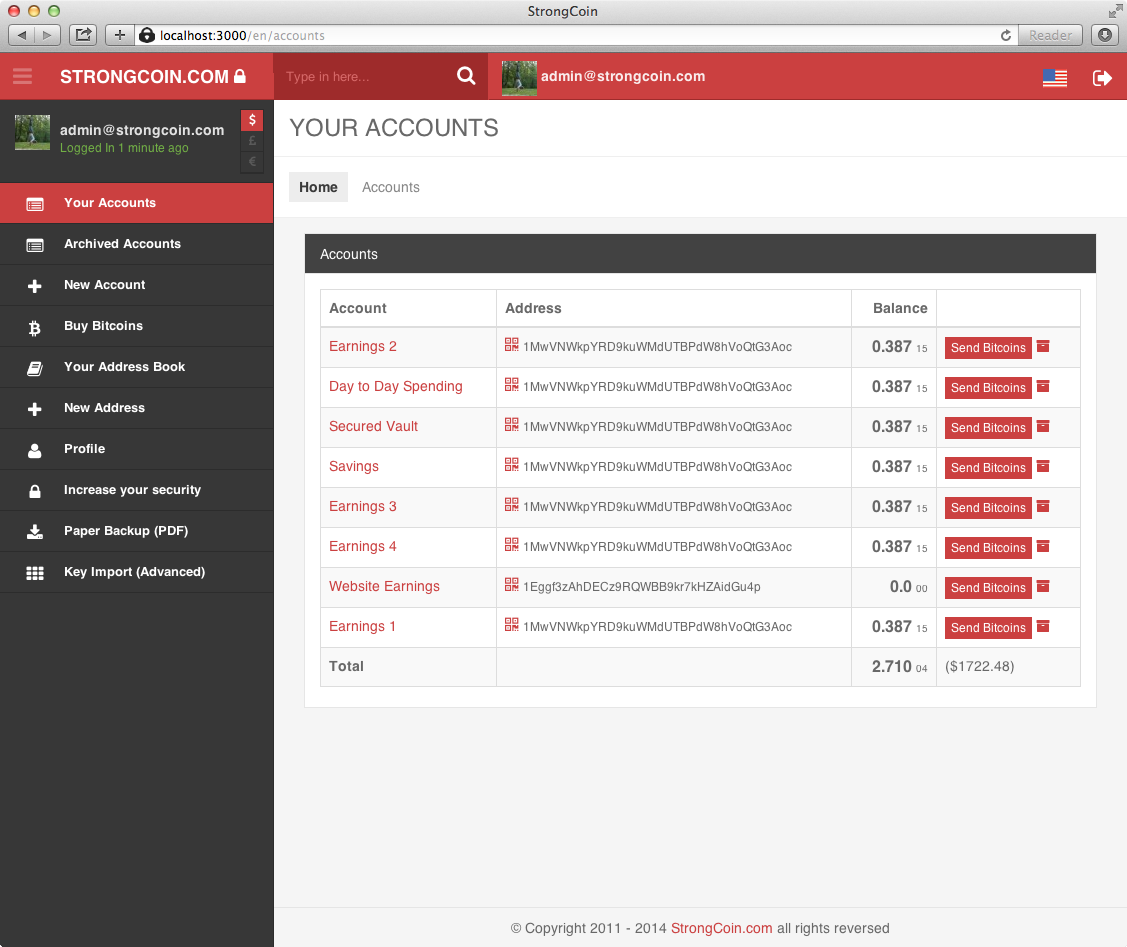Open Your Accounts in sidebar
This screenshot has width=1127, height=947.
(x=137, y=203)
